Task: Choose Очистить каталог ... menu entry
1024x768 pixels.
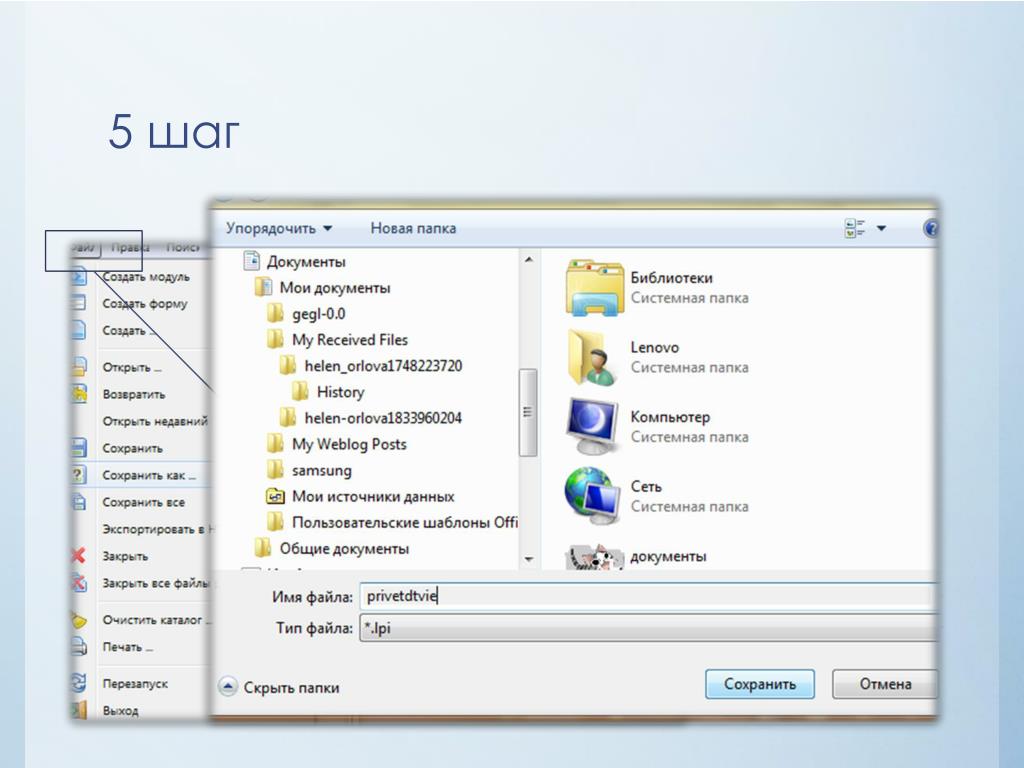Action: point(157,620)
